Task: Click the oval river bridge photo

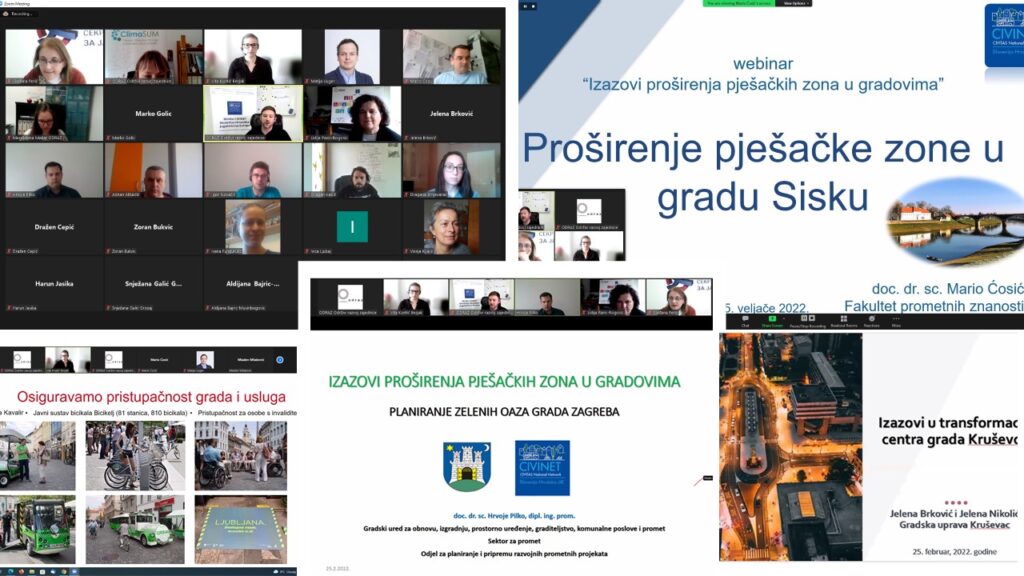Action: [955, 222]
